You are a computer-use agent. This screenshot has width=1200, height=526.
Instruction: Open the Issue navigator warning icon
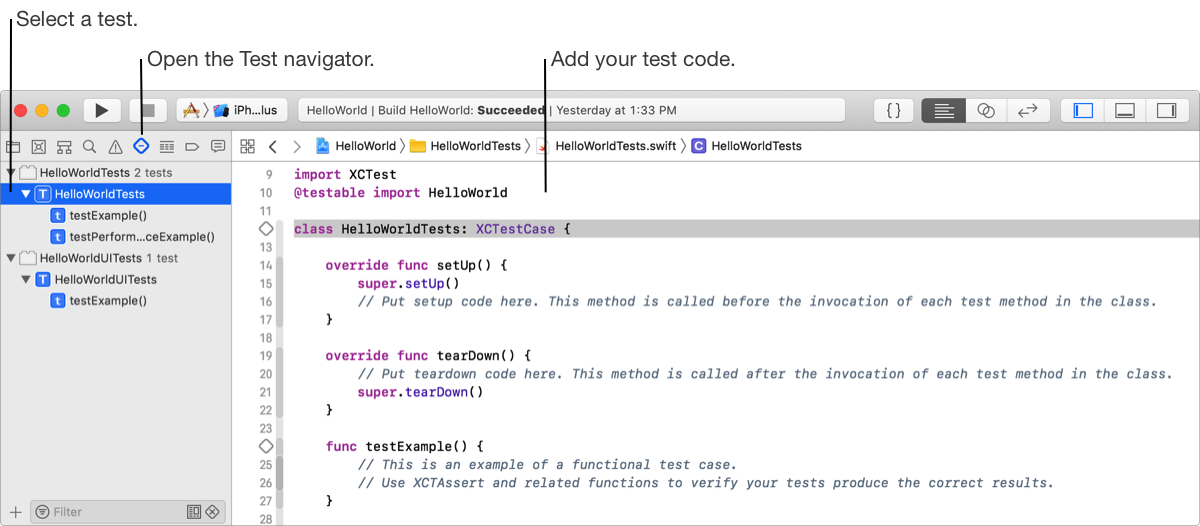tap(115, 146)
